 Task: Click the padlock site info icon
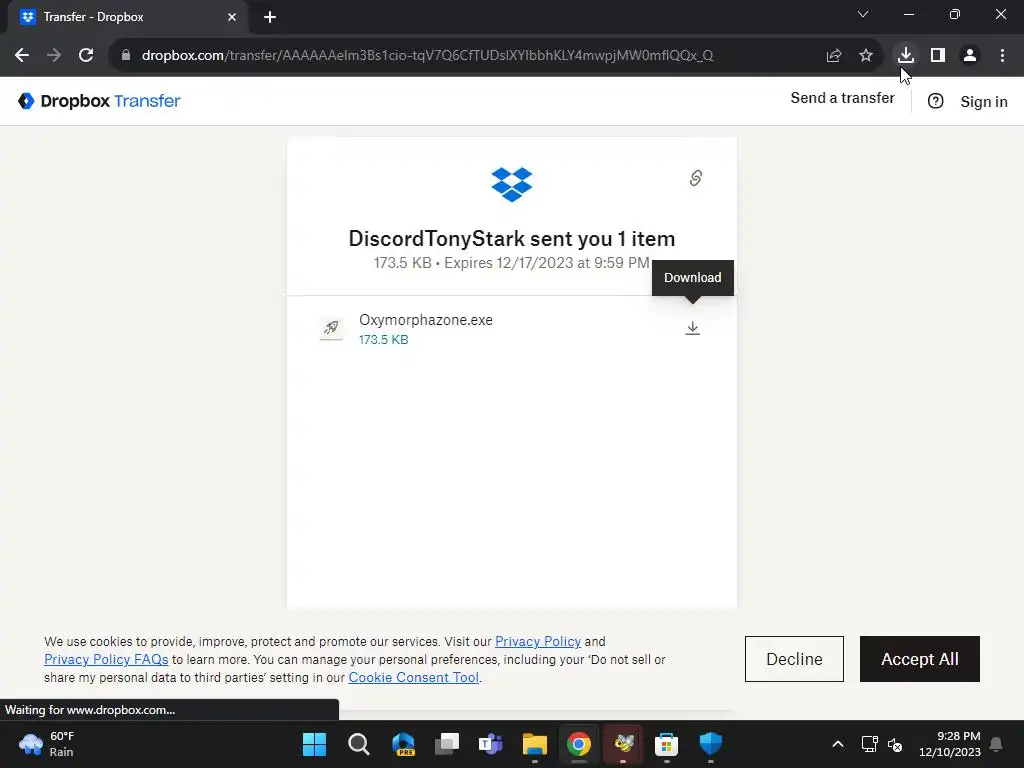tap(126, 56)
